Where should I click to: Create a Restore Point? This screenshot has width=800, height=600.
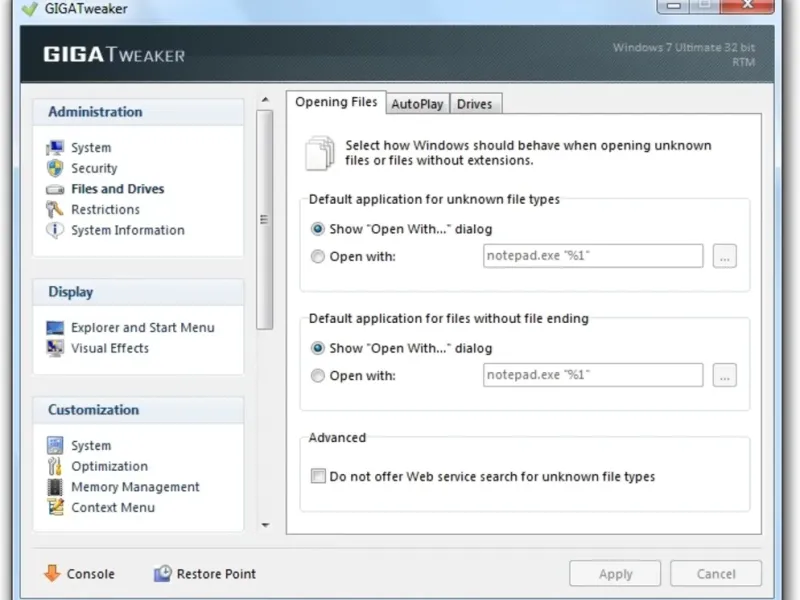[x=216, y=574]
